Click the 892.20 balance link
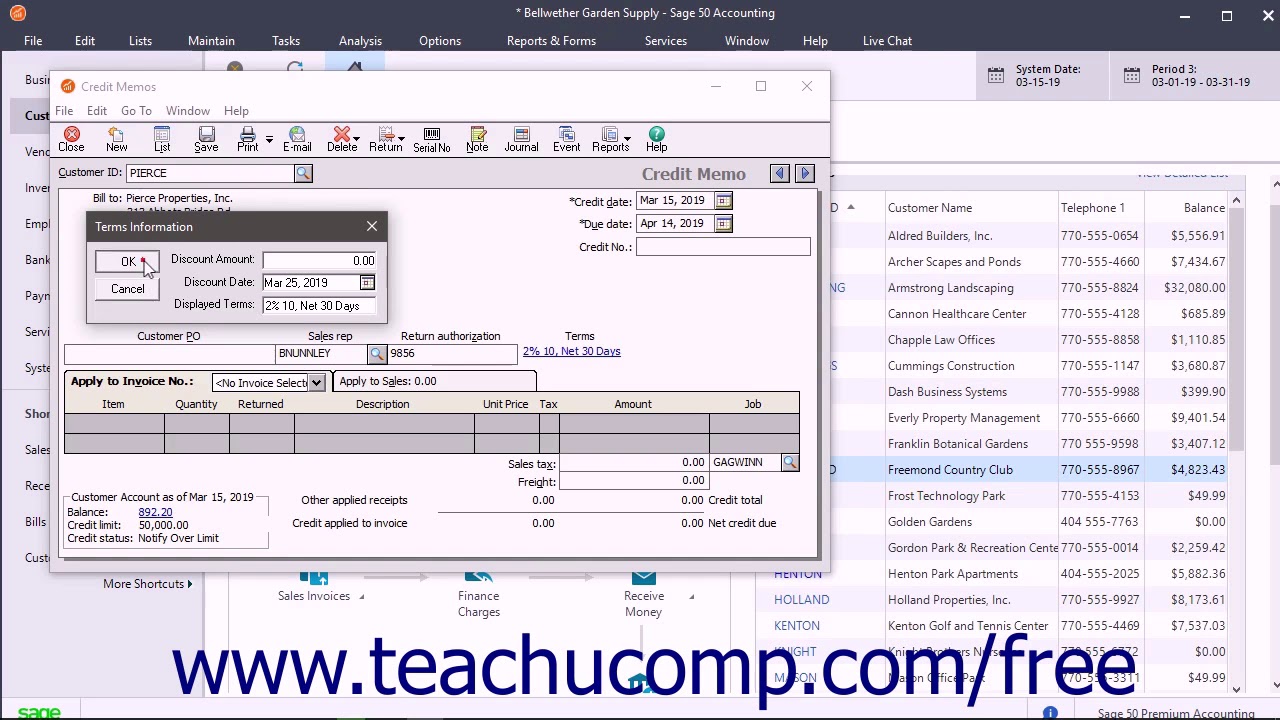The image size is (1280, 720). (155, 512)
